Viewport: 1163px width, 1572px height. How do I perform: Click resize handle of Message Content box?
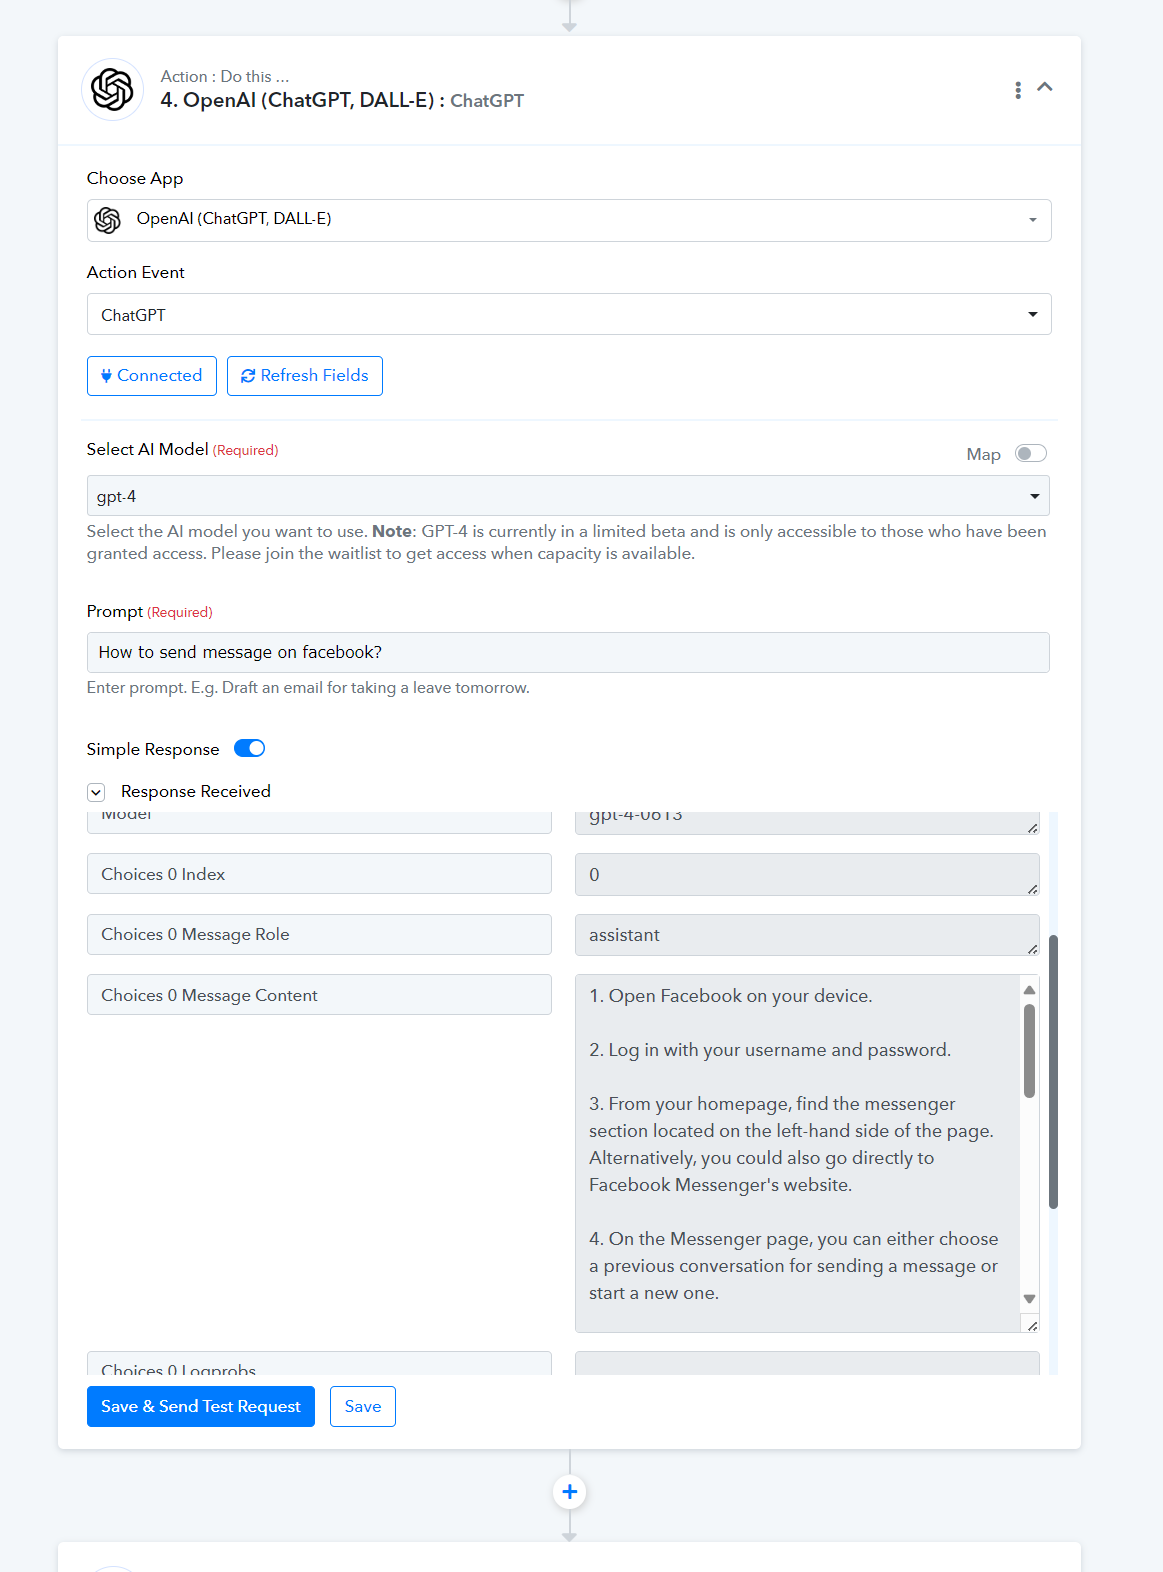(1032, 1325)
